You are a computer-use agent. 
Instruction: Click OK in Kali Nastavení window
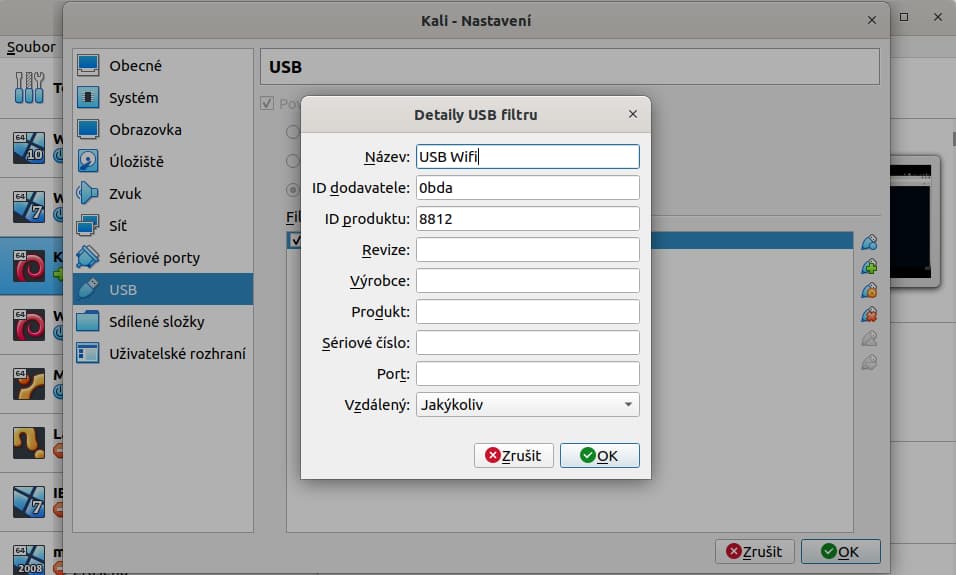click(840, 551)
